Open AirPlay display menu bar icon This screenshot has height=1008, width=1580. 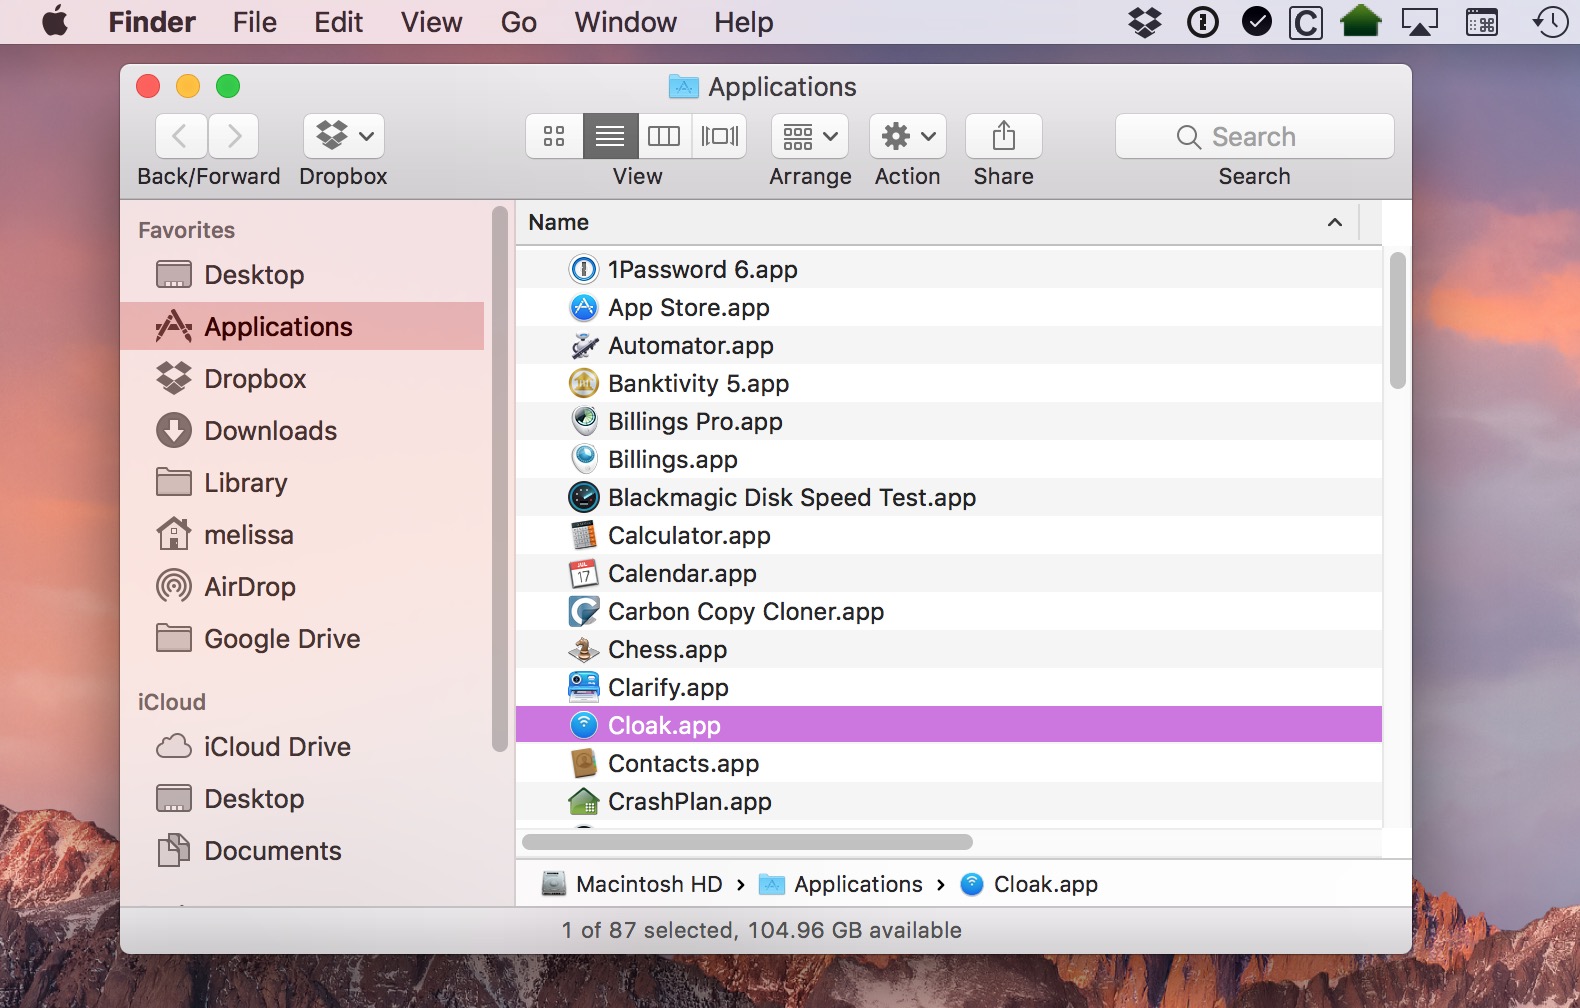tap(1420, 21)
